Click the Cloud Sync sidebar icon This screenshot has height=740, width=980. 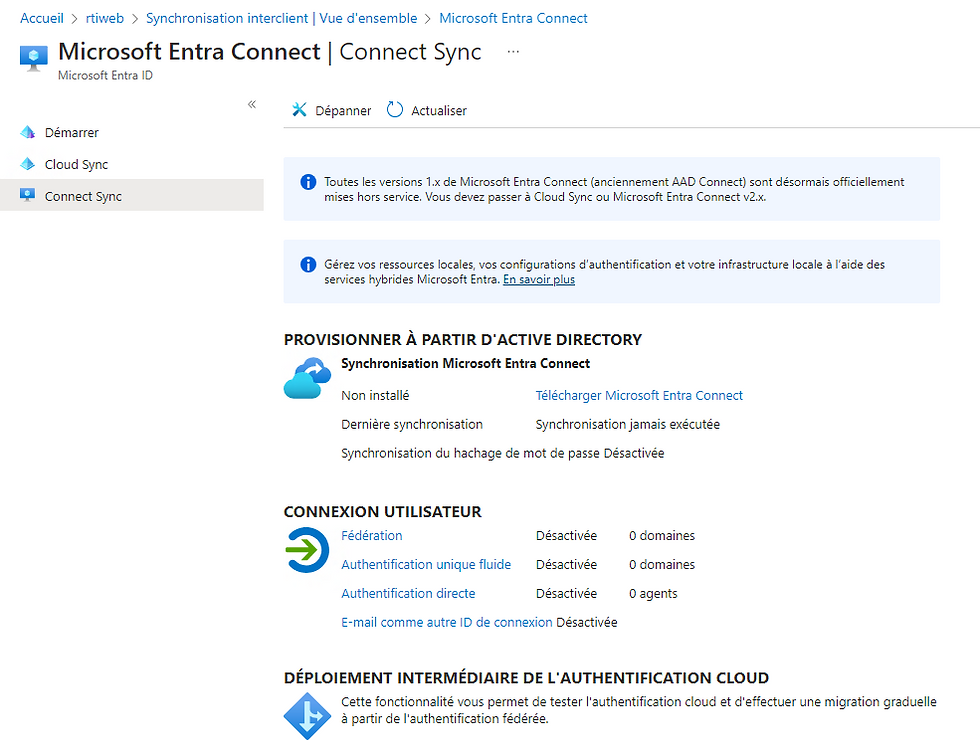(28, 164)
